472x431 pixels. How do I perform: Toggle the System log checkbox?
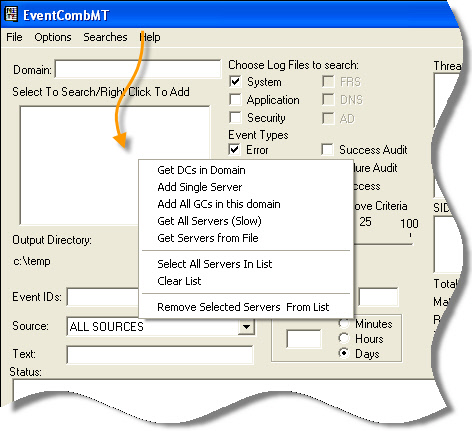click(235, 82)
